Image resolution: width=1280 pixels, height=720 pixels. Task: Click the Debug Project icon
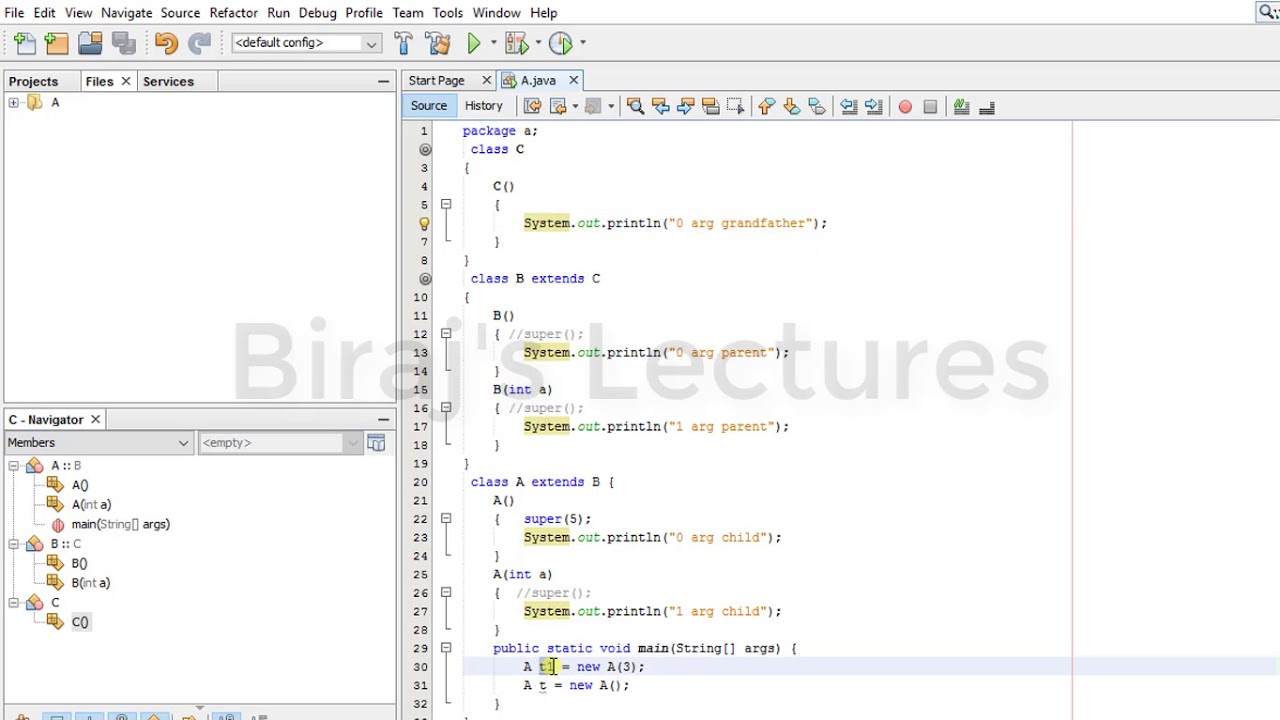pos(516,43)
